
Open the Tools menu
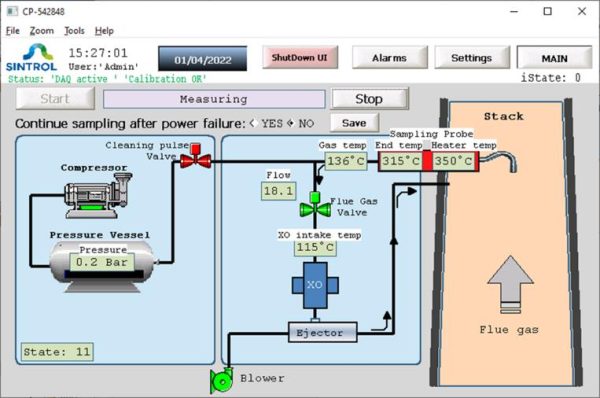click(74, 31)
